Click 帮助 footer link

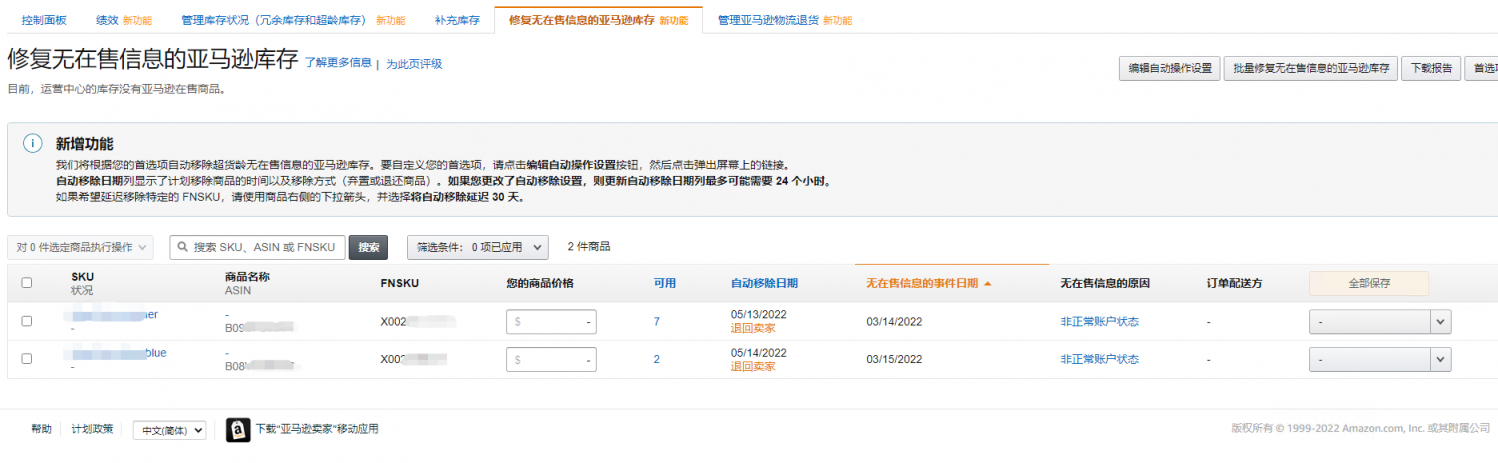[41, 429]
